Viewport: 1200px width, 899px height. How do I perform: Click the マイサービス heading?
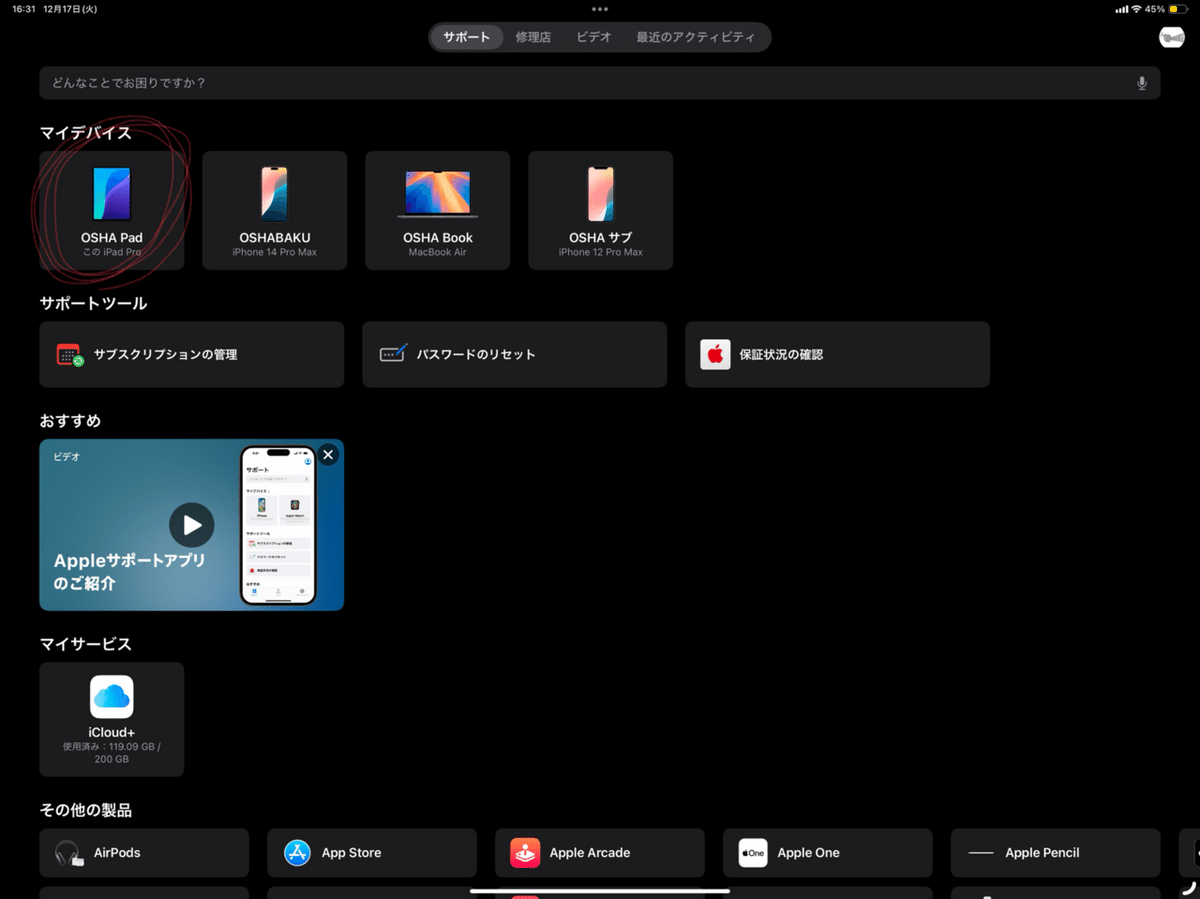click(x=86, y=644)
